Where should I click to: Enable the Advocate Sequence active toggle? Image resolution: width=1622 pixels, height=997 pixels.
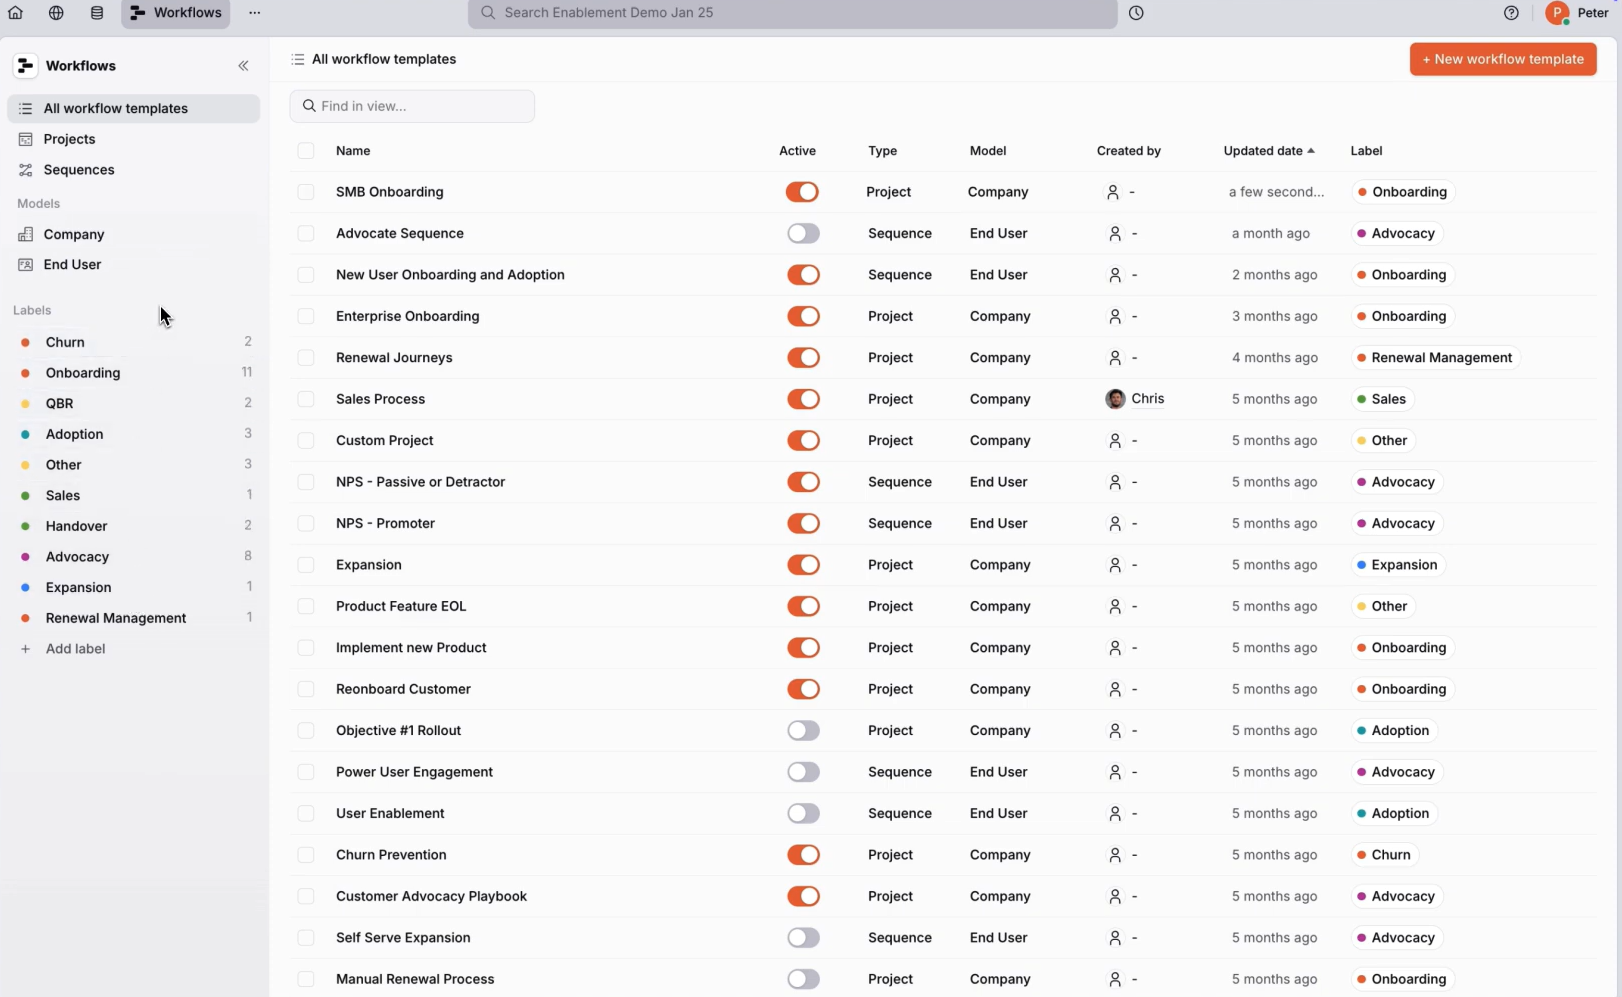tap(803, 234)
